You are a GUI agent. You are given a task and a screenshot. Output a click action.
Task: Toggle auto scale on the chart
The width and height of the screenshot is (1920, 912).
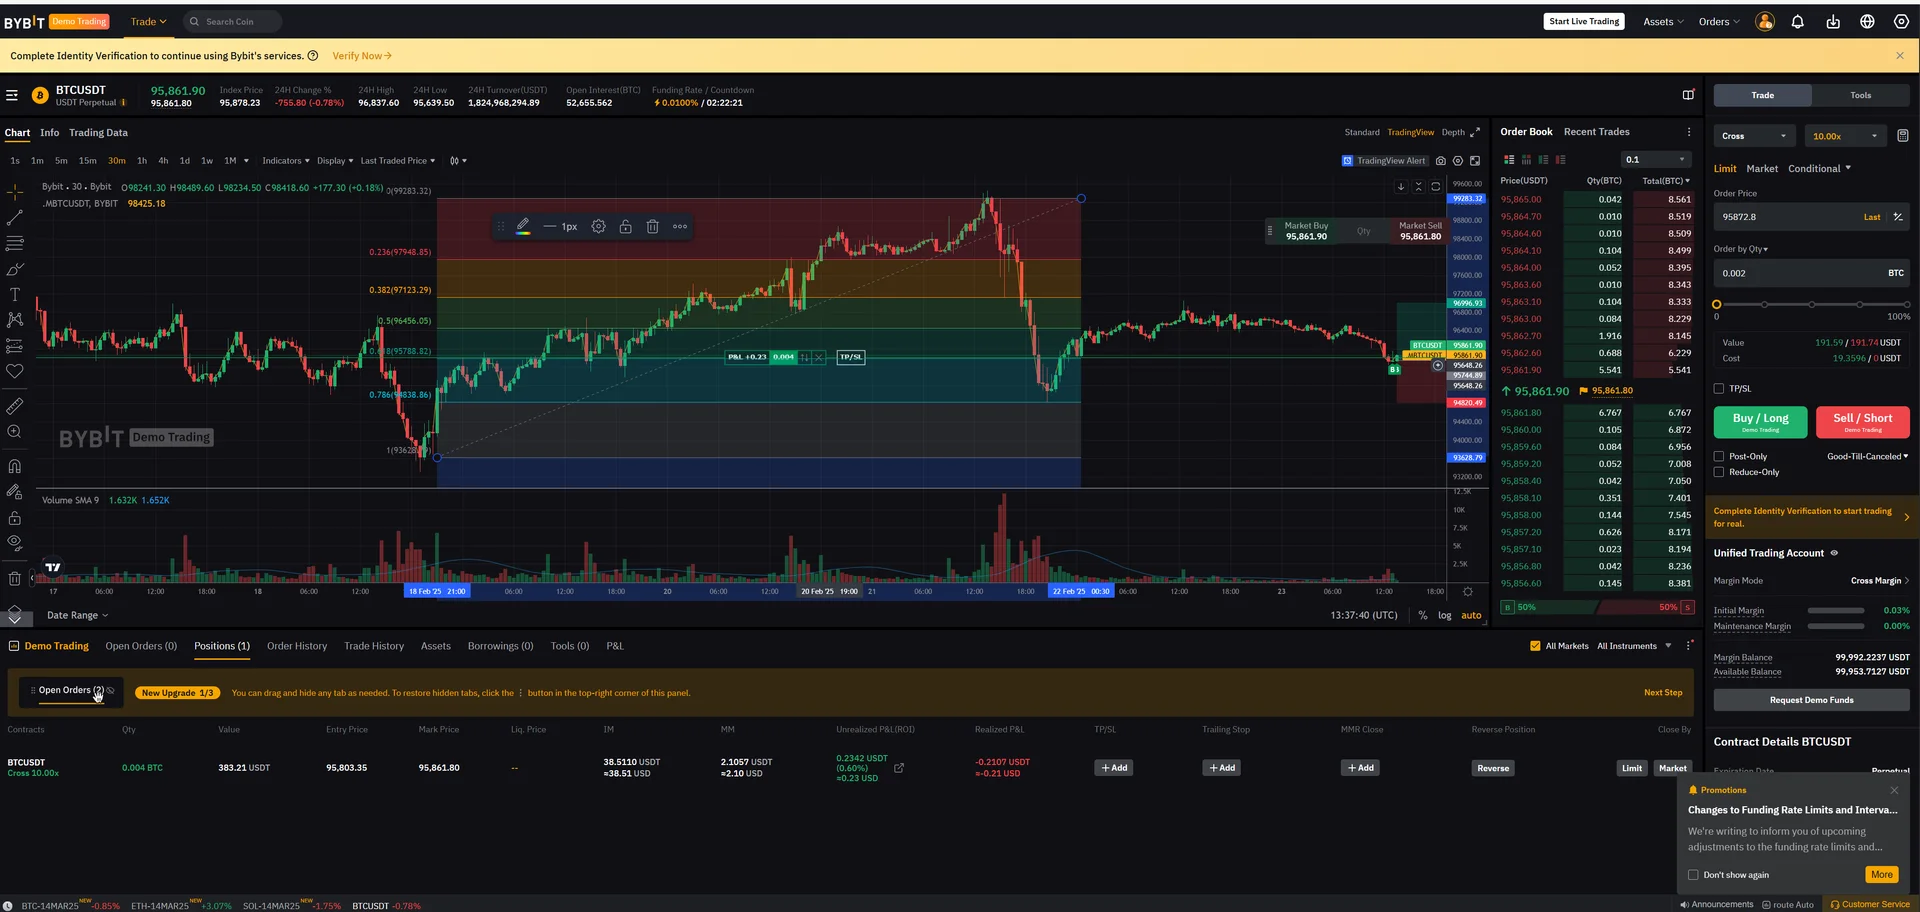pos(1471,616)
